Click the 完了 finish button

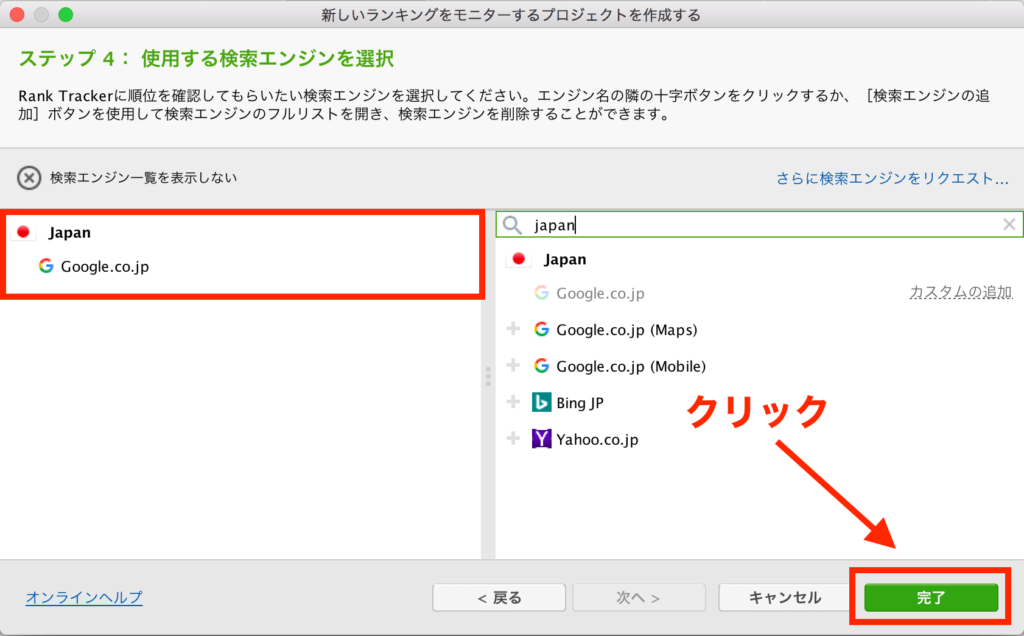point(931,597)
